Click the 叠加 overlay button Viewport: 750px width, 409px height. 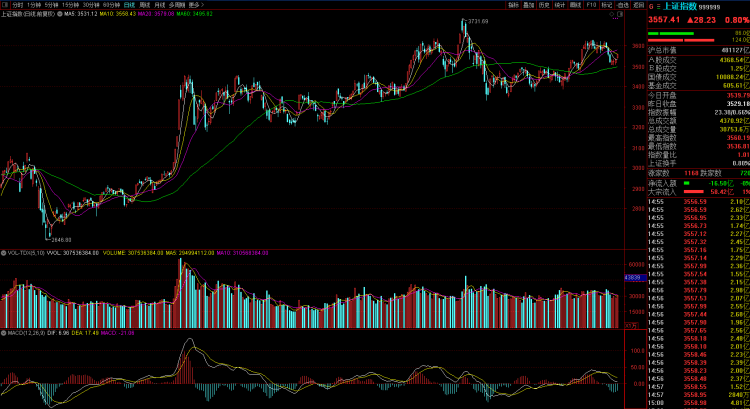(x=528, y=5)
